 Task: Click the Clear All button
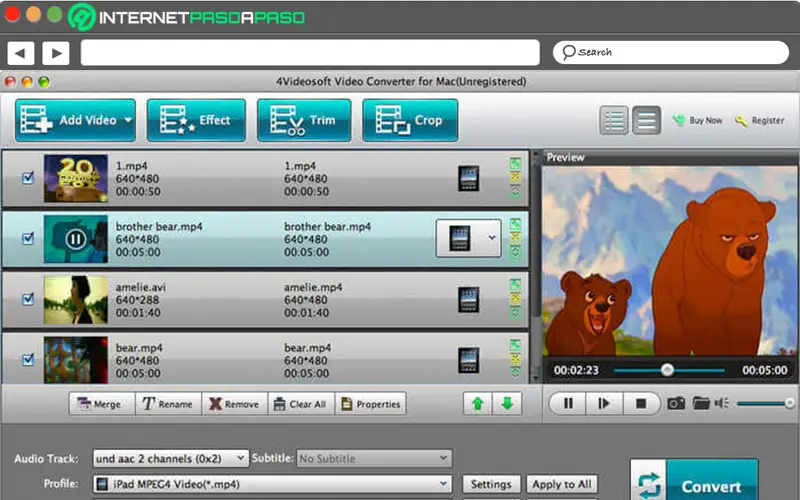tap(301, 404)
